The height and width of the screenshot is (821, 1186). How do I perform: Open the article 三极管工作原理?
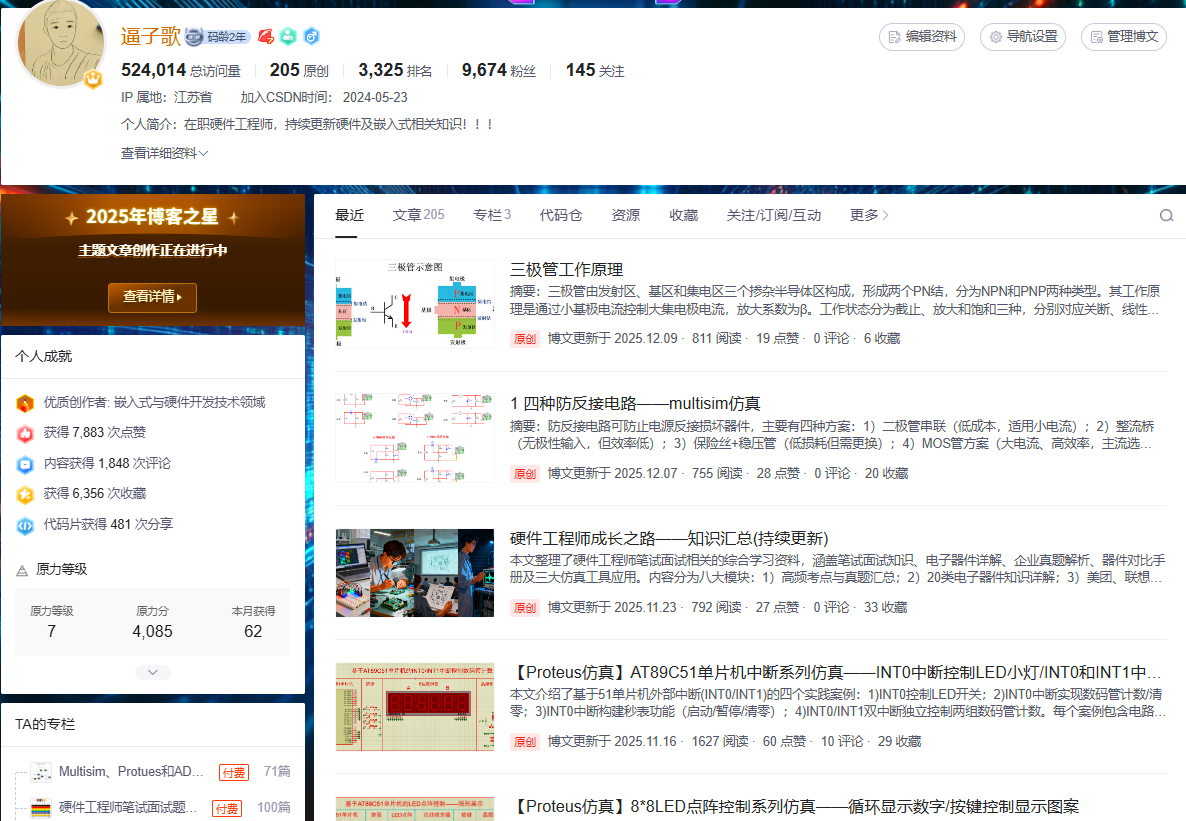click(x=566, y=269)
